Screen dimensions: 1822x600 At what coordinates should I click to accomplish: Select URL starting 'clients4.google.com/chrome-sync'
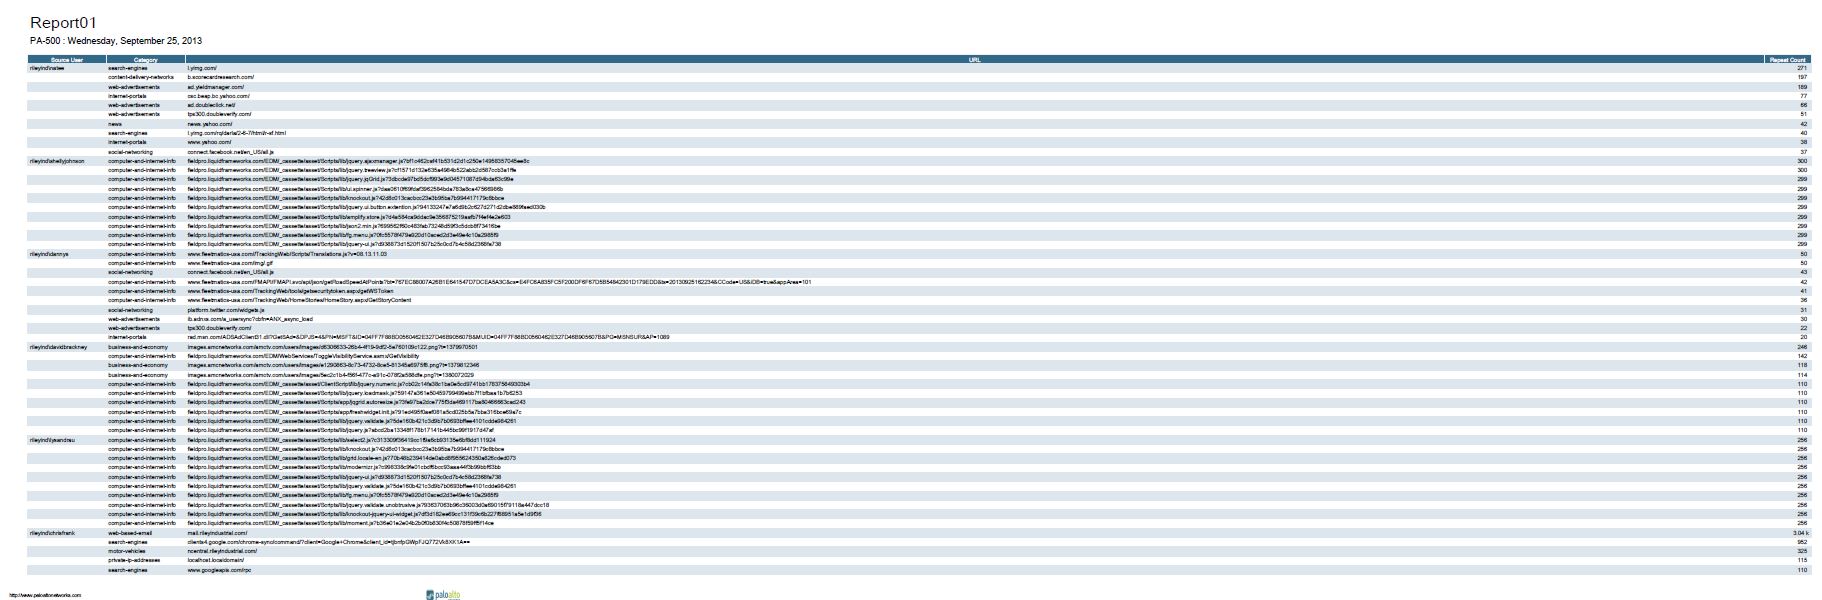click(x=328, y=542)
